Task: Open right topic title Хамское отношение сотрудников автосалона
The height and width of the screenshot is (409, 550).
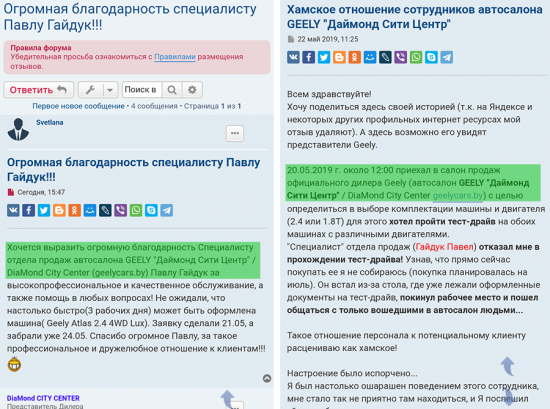Action: point(415,16)
